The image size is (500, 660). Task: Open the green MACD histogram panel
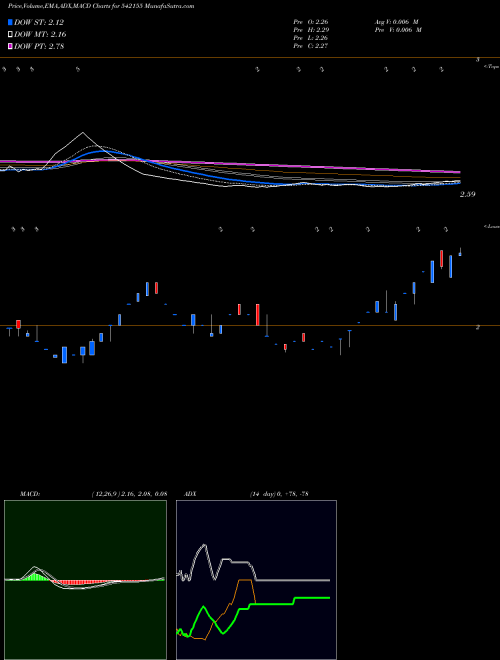pos(85,580)
